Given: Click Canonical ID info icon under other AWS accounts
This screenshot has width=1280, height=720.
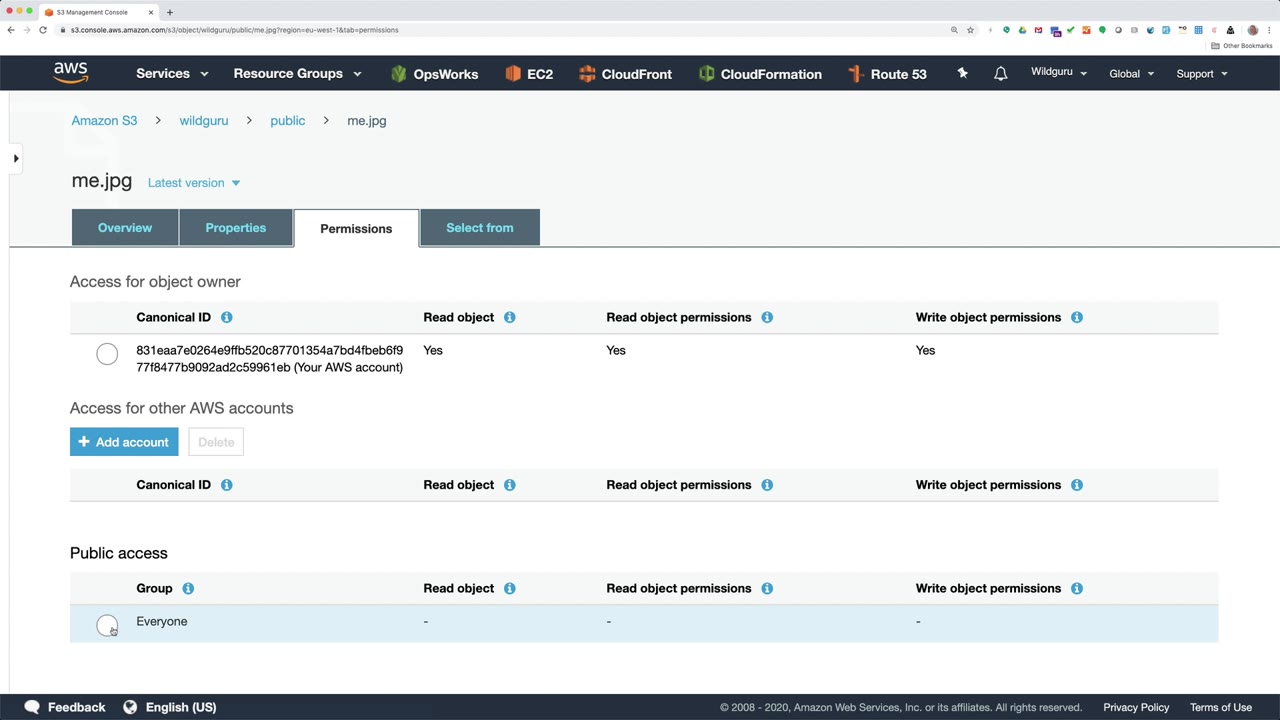Looking at the screenshot, I should click(226, 485).
